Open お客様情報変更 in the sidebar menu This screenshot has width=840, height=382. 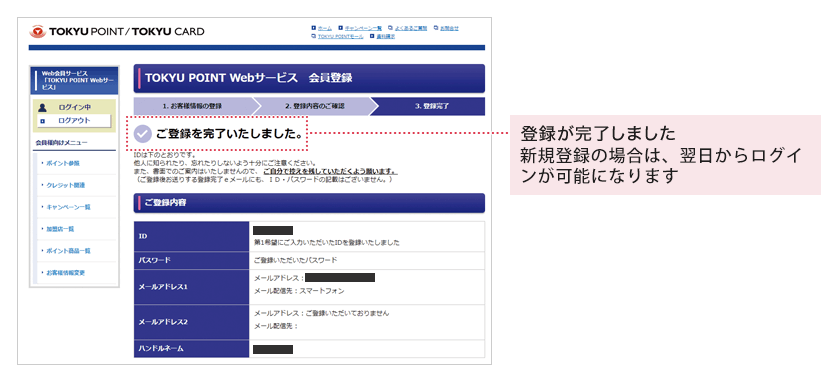pos(65,273)
